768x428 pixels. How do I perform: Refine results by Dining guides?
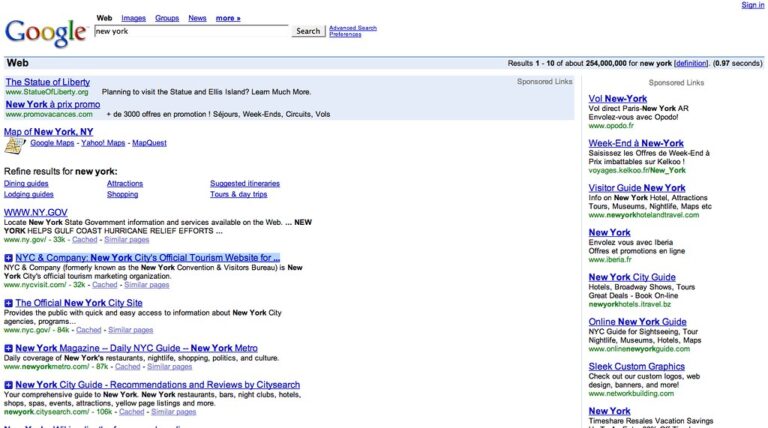[26, 184]
